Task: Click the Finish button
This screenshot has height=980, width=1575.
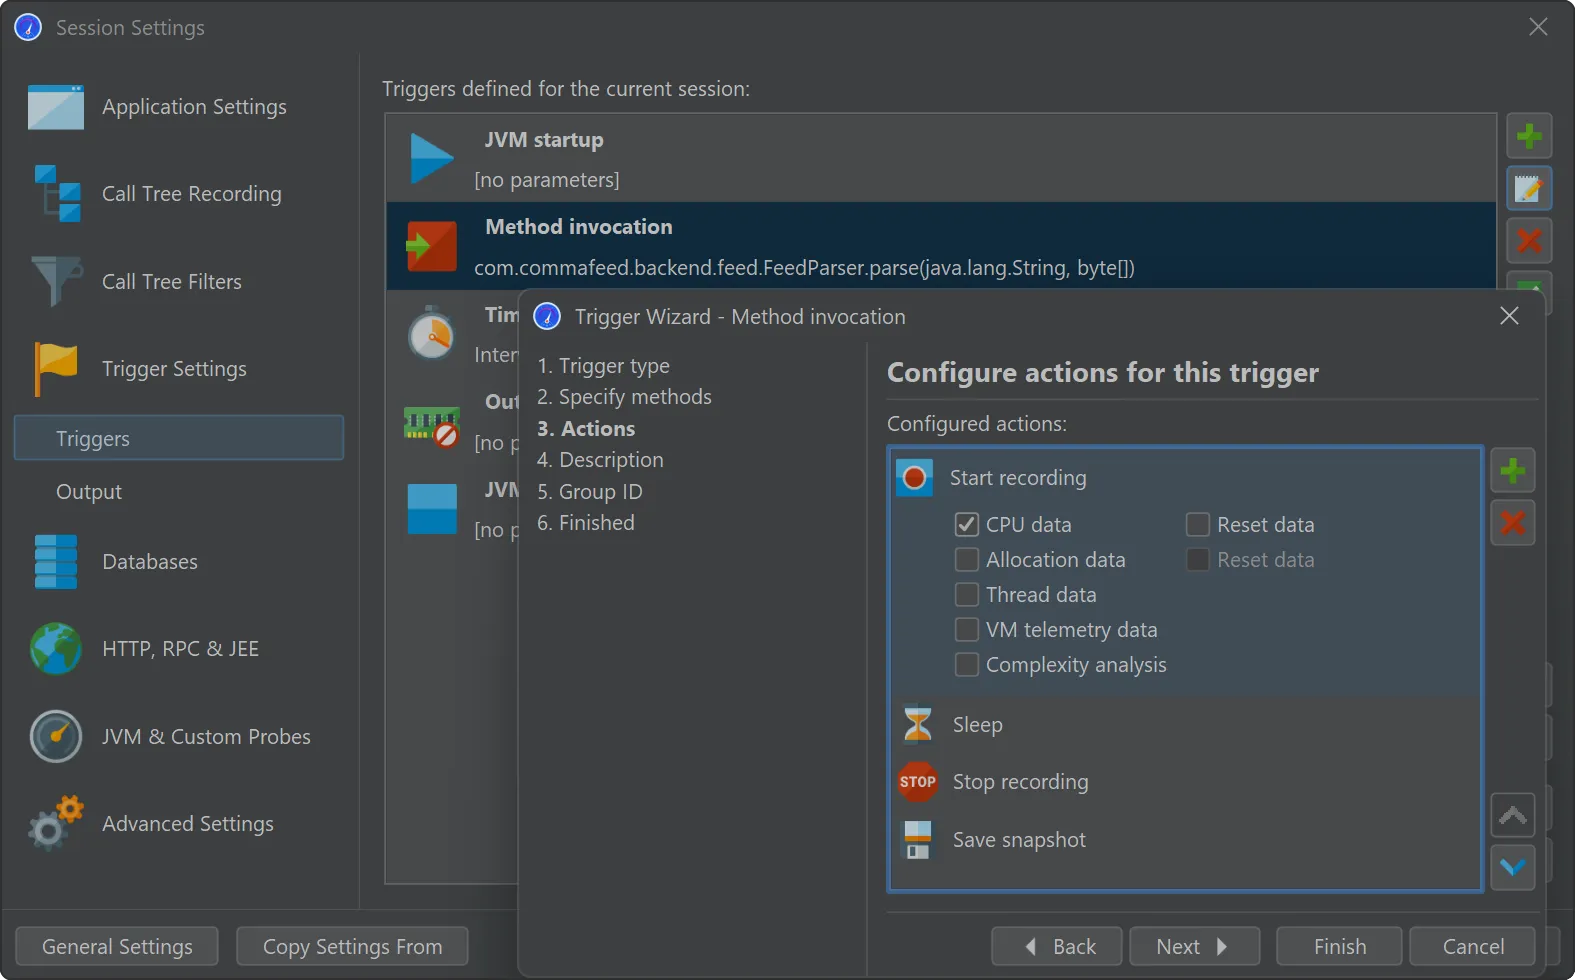Action: 1339,947
